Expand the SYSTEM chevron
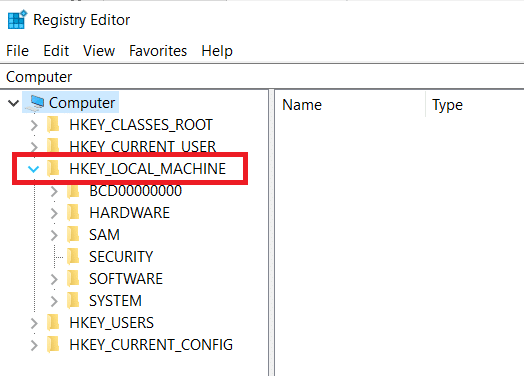The image size is (524, 376). coord(54,301)
